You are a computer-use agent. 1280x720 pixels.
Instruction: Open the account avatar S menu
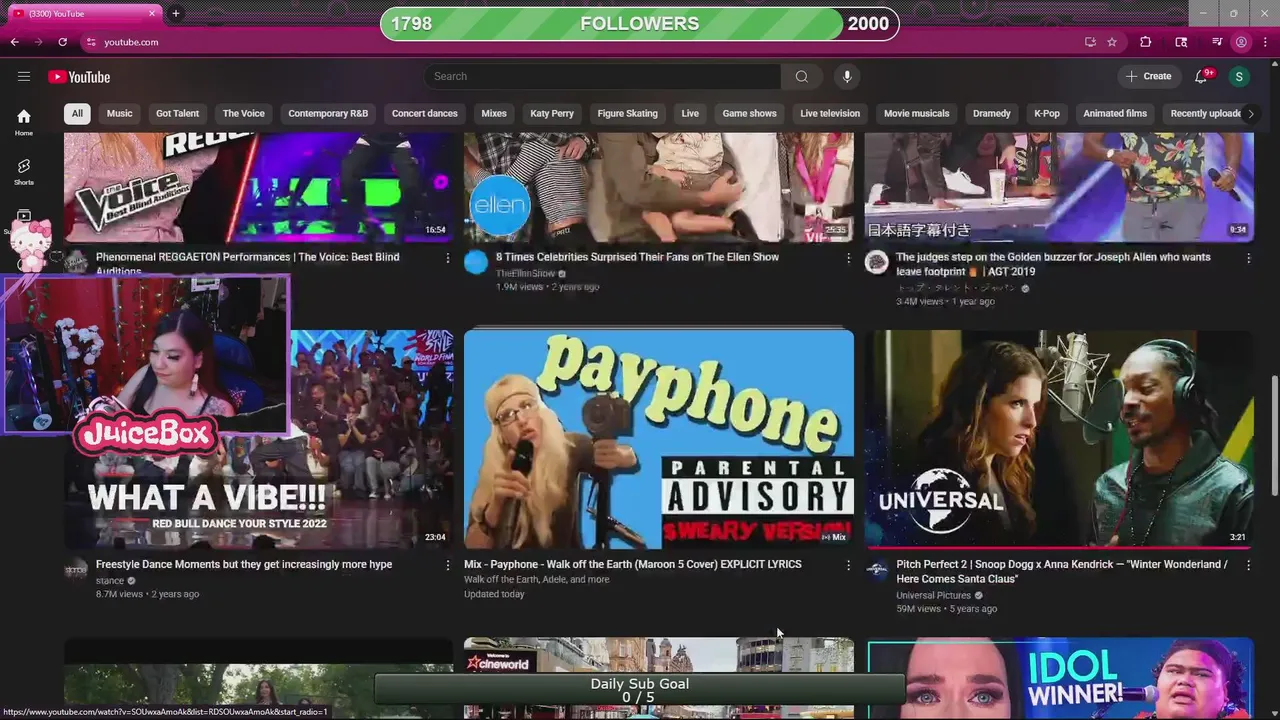(x=1239, y=76)
